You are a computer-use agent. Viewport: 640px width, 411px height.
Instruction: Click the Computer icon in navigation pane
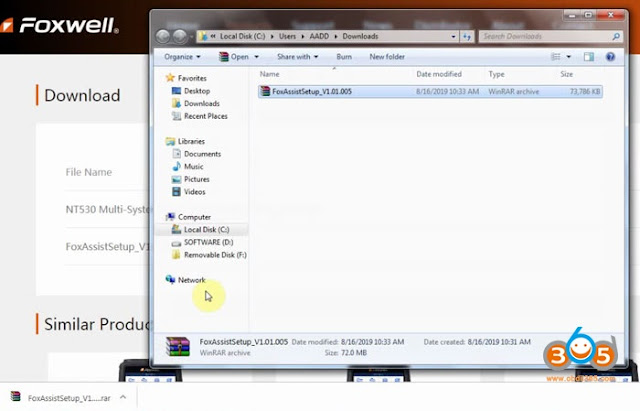coord(170,217)
